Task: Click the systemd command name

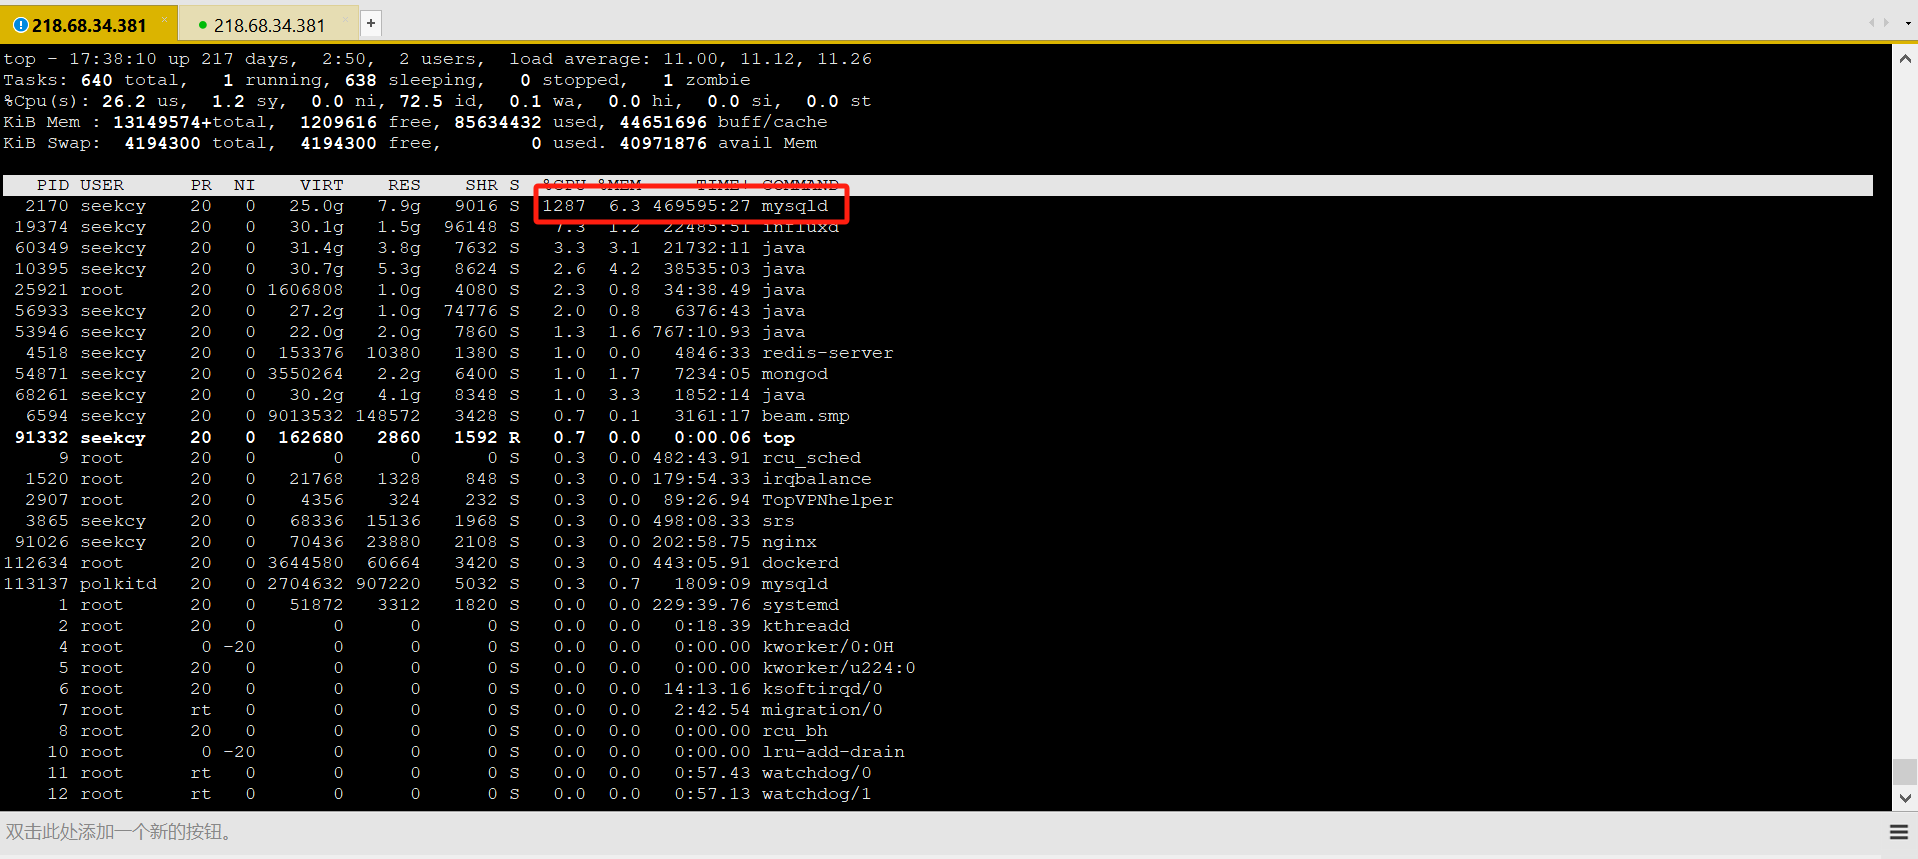Action: (801, 605)
